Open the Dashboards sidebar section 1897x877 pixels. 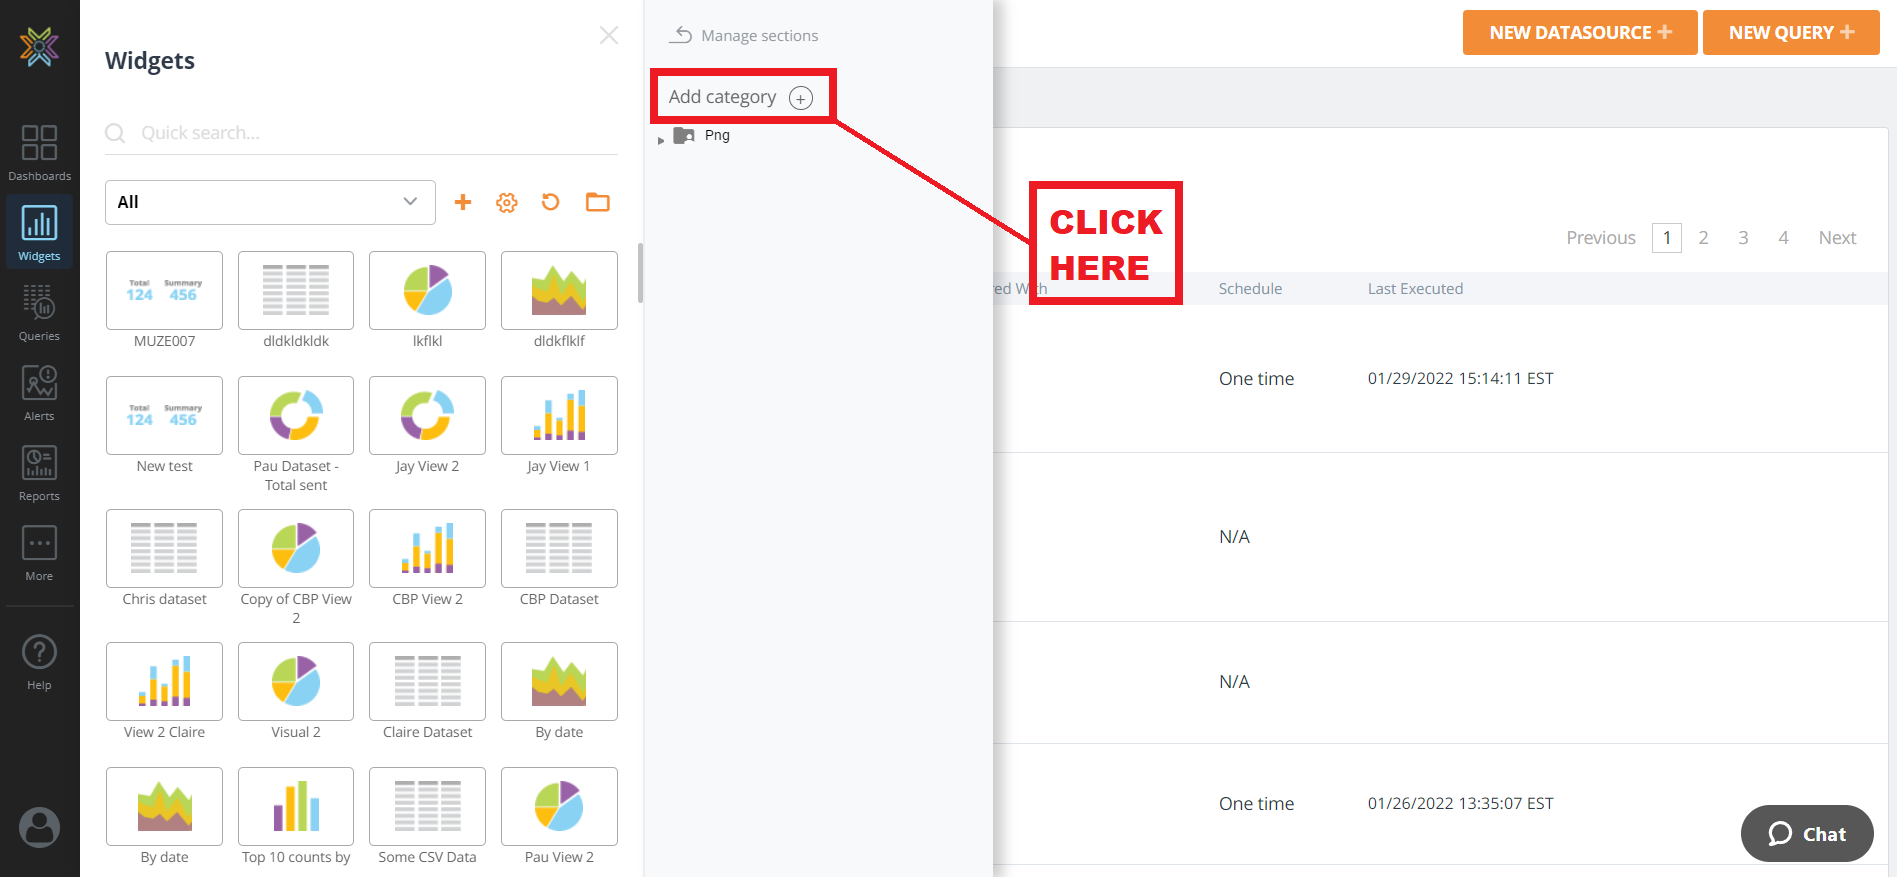pyautogui.click(x=39, y=152)
